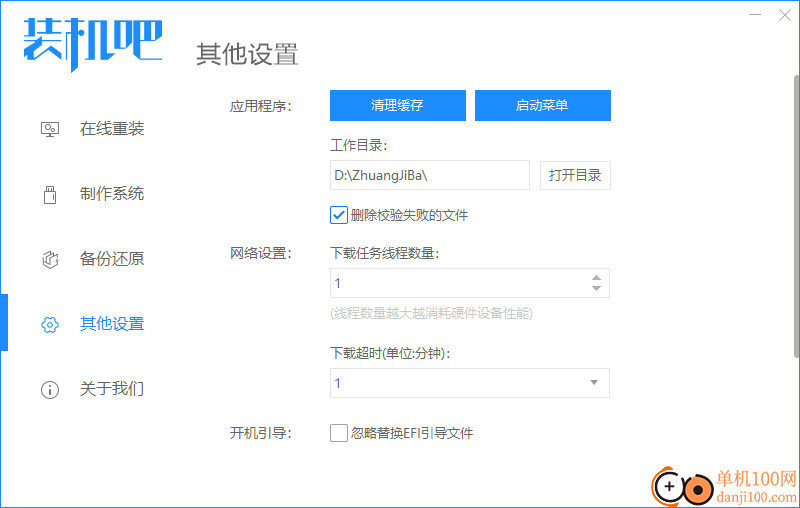
Task: Click the 其他设置 page heading
Action: click(247, 54)
